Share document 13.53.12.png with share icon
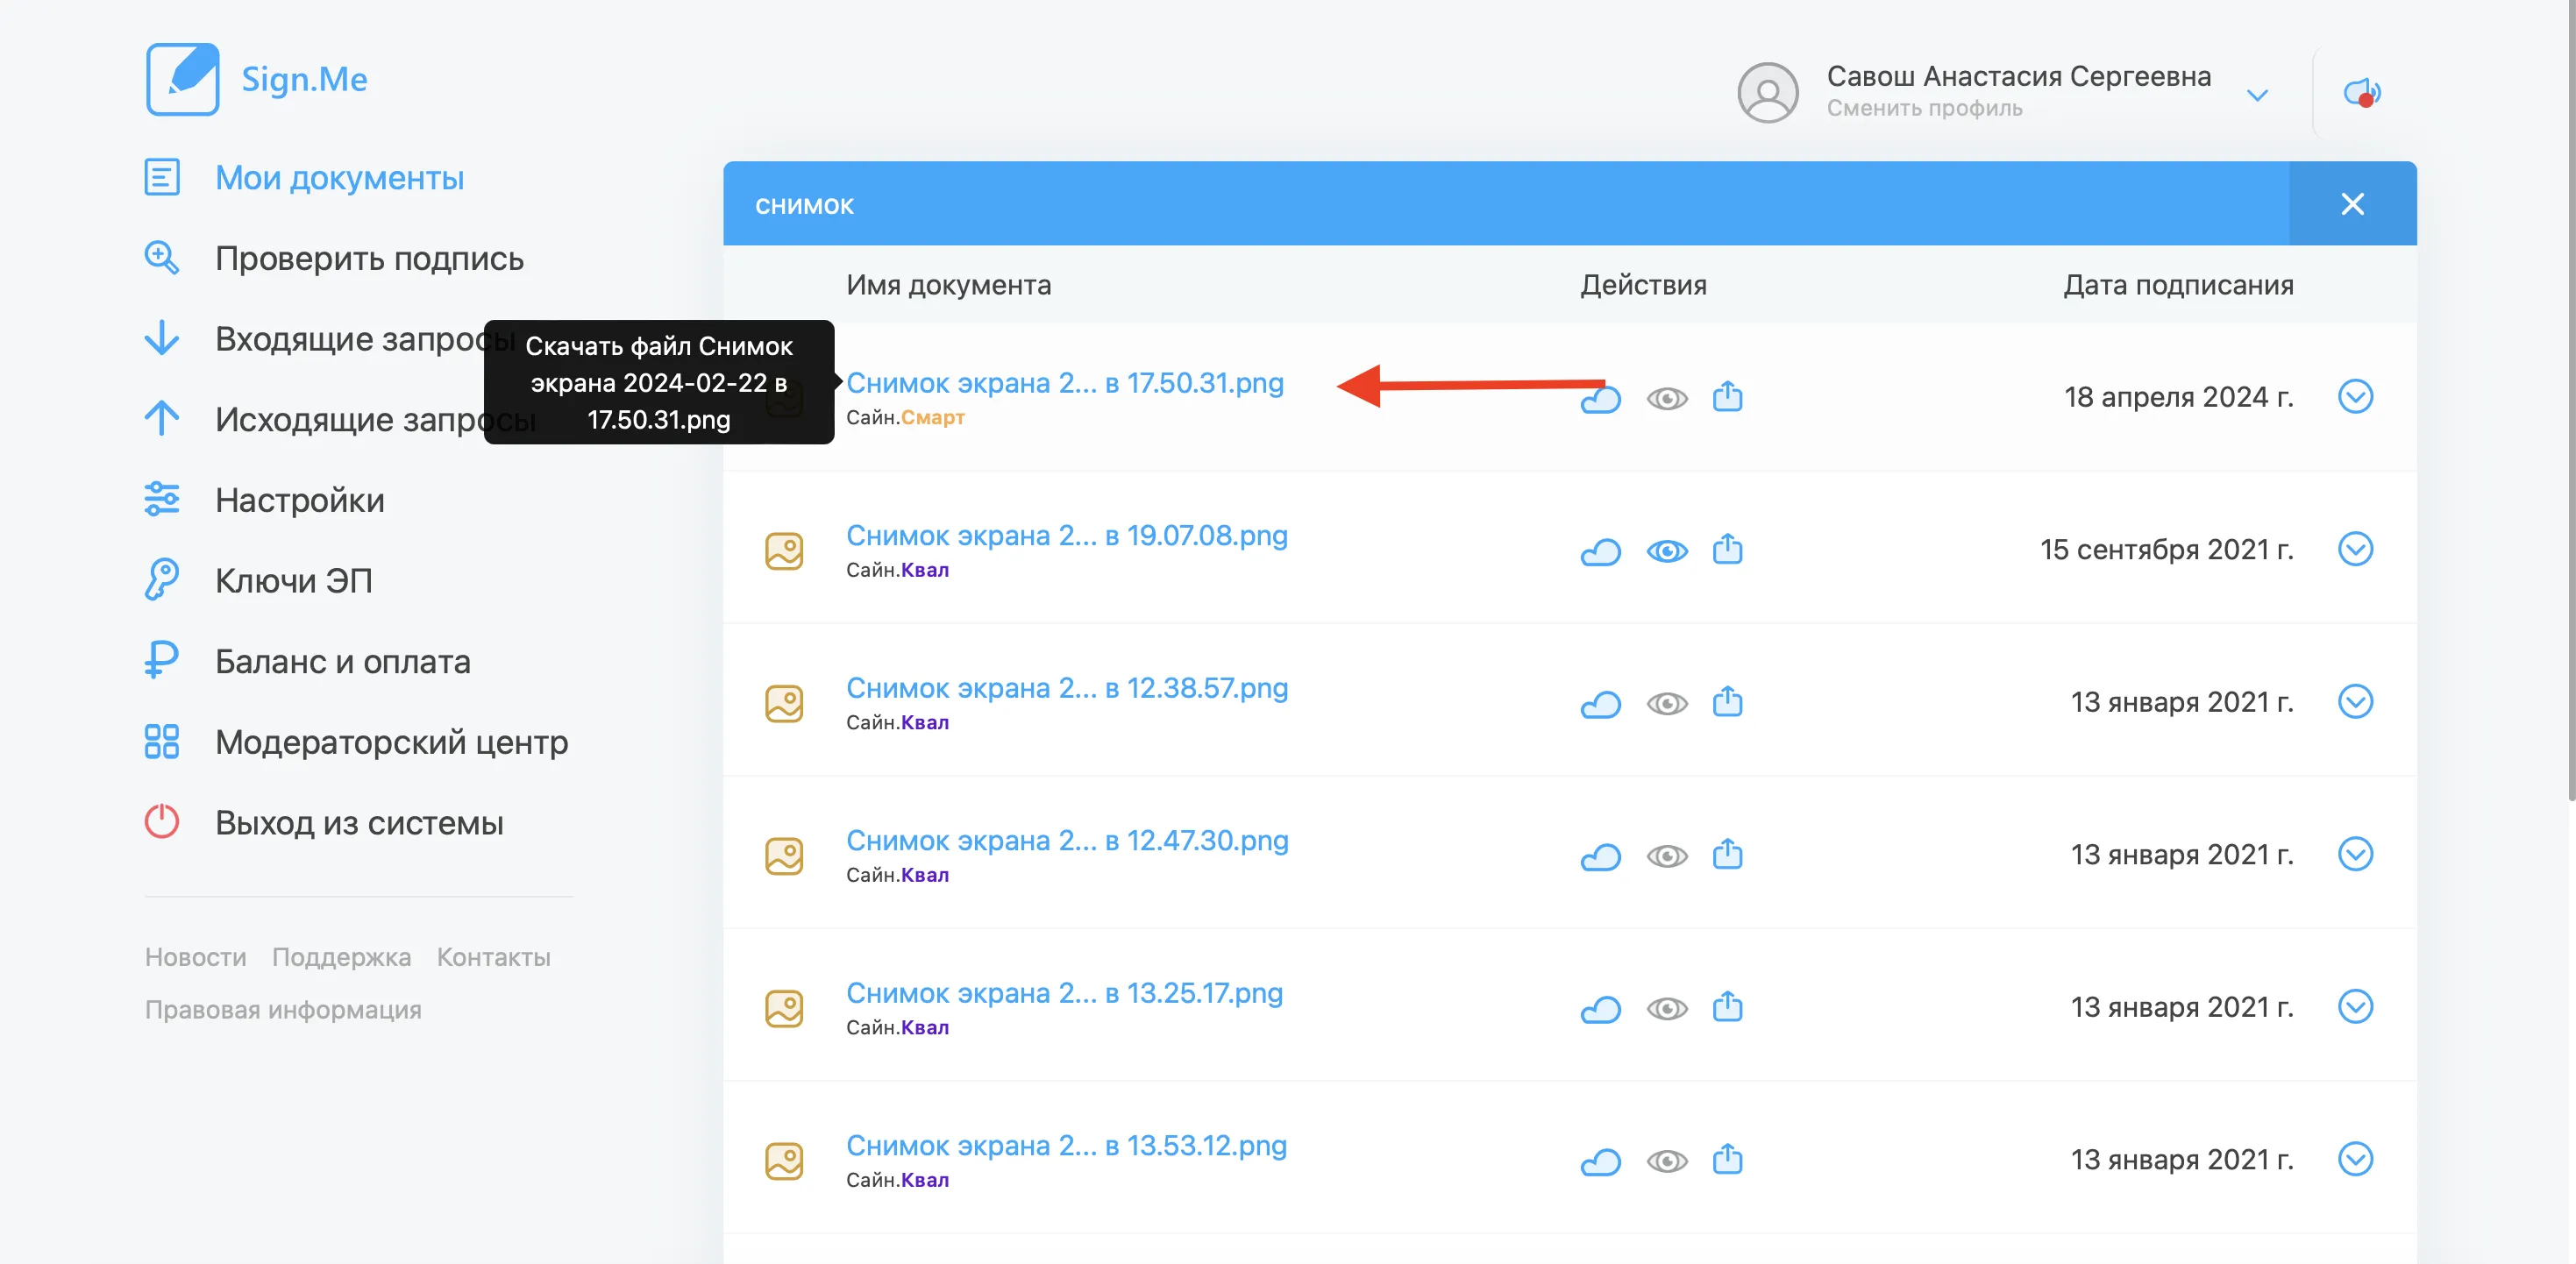2576x1264 pixels. click(x=1727, y=1159)
